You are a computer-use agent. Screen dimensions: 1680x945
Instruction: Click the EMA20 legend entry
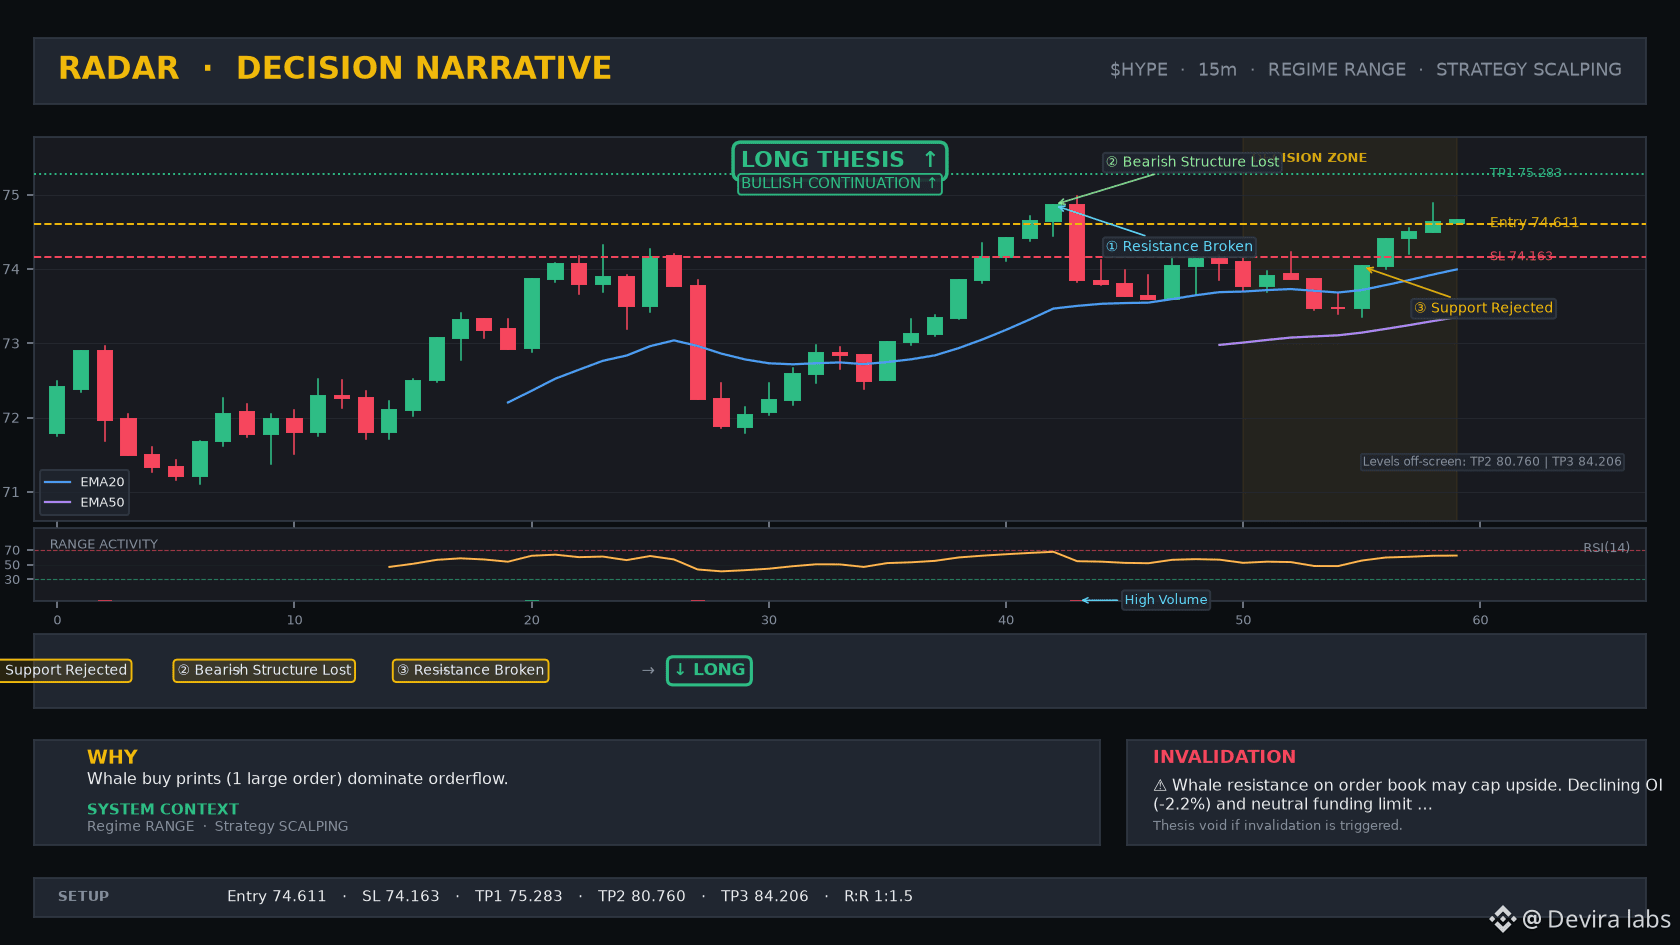coord(85,482)
